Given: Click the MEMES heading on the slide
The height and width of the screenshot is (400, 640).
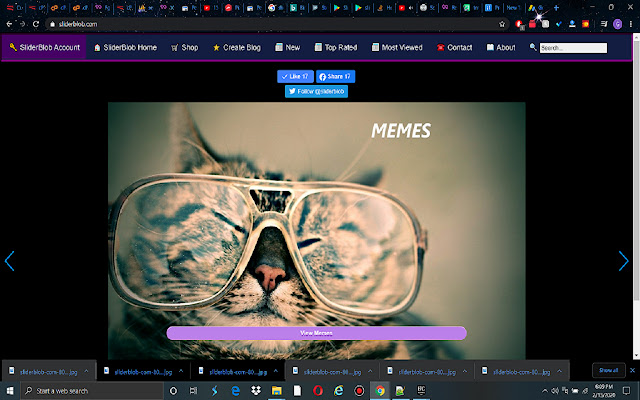Looking at the screenshot, I should [x=401, y=131].
